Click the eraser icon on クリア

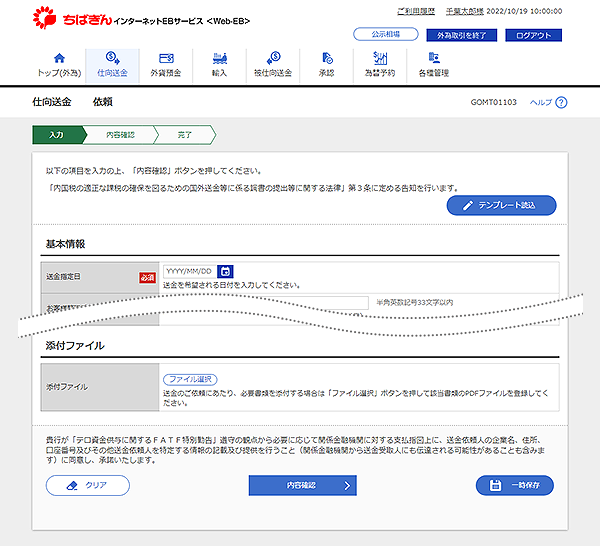pos(72,486)
